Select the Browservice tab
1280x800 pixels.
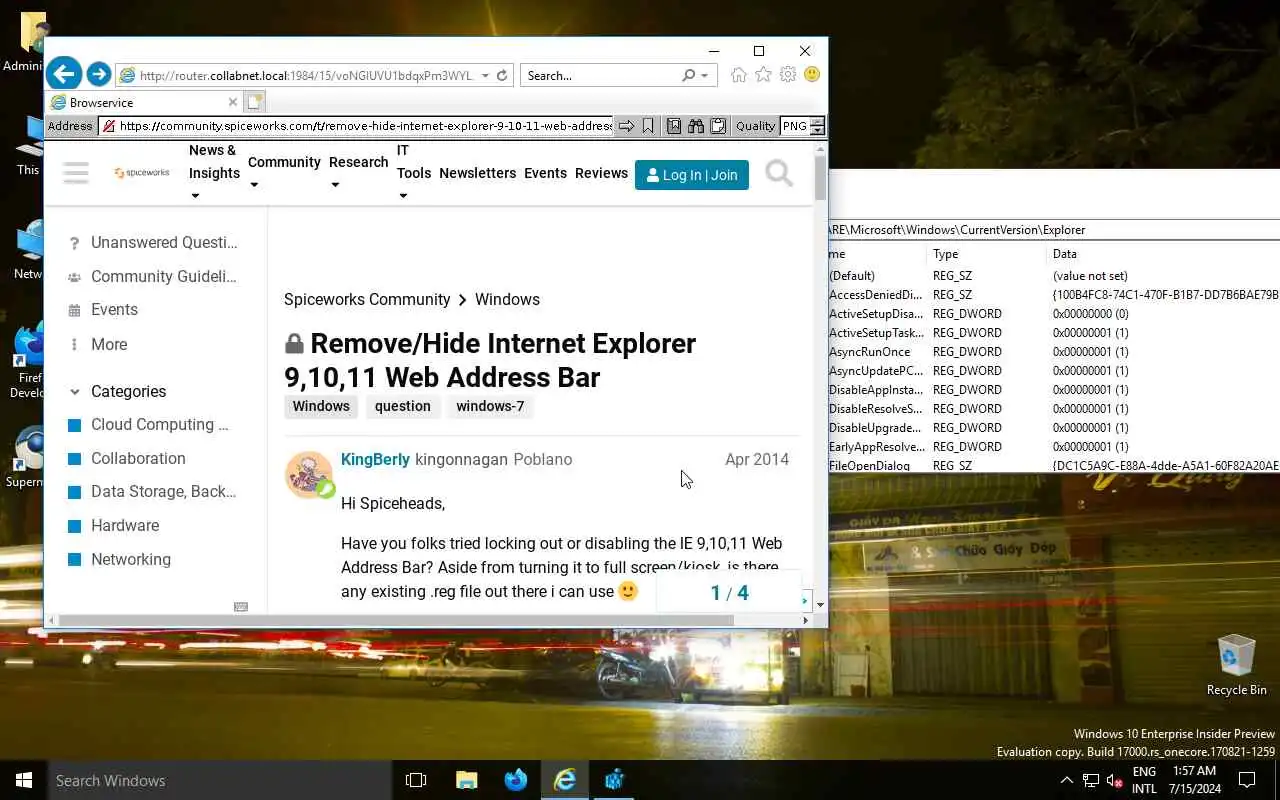tap(144, 102)
